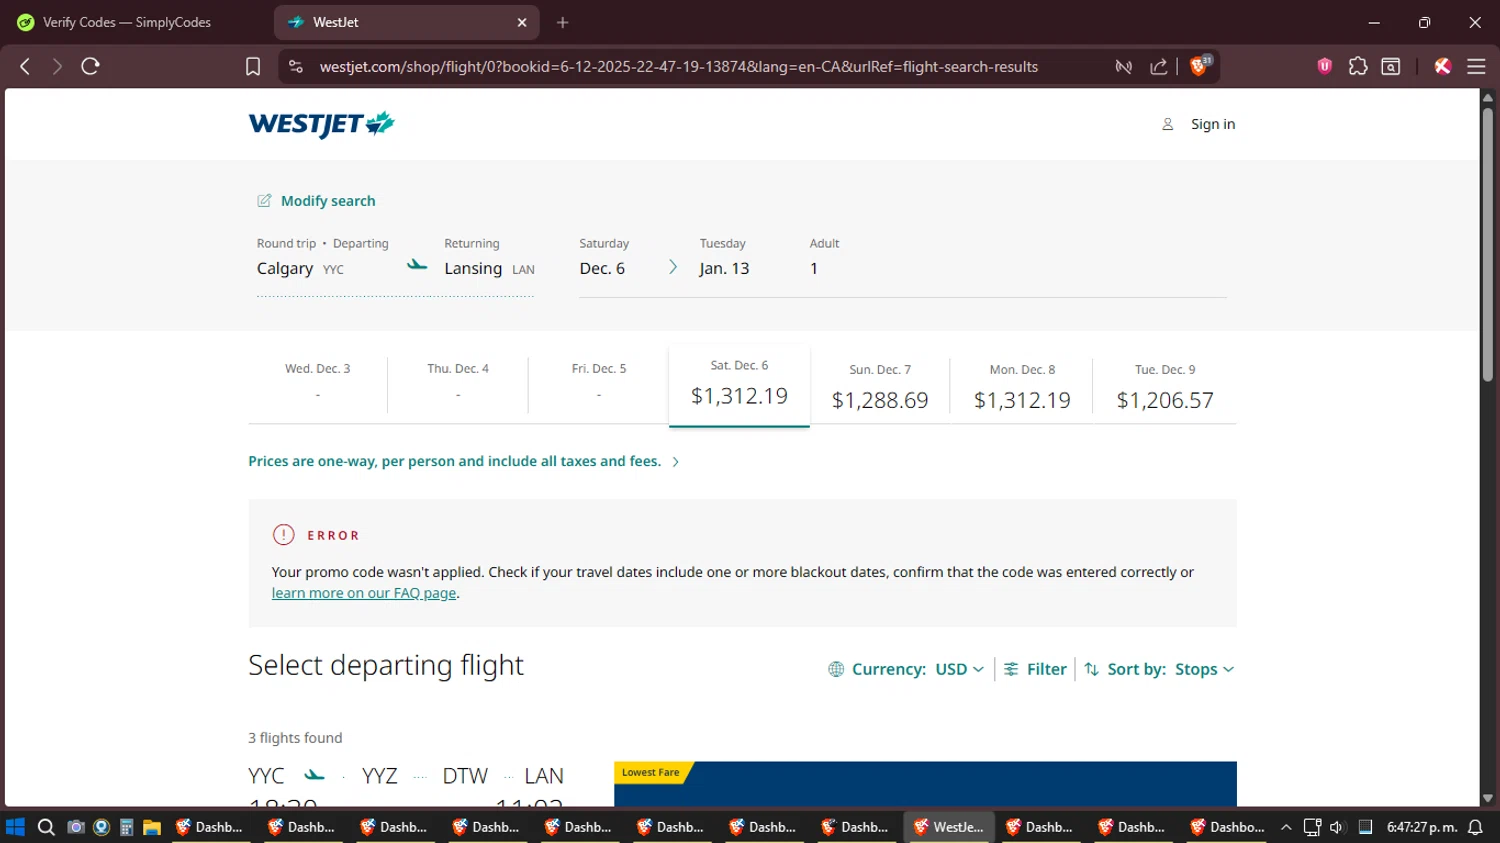Screen dimensions: 1500x843
Task: Open Windows taskbar search
Action: tap(46, 827)
